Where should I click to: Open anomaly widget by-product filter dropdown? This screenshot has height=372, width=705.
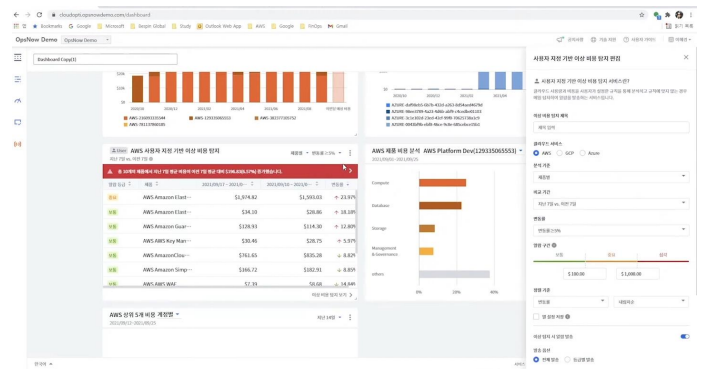click(299, 153)
